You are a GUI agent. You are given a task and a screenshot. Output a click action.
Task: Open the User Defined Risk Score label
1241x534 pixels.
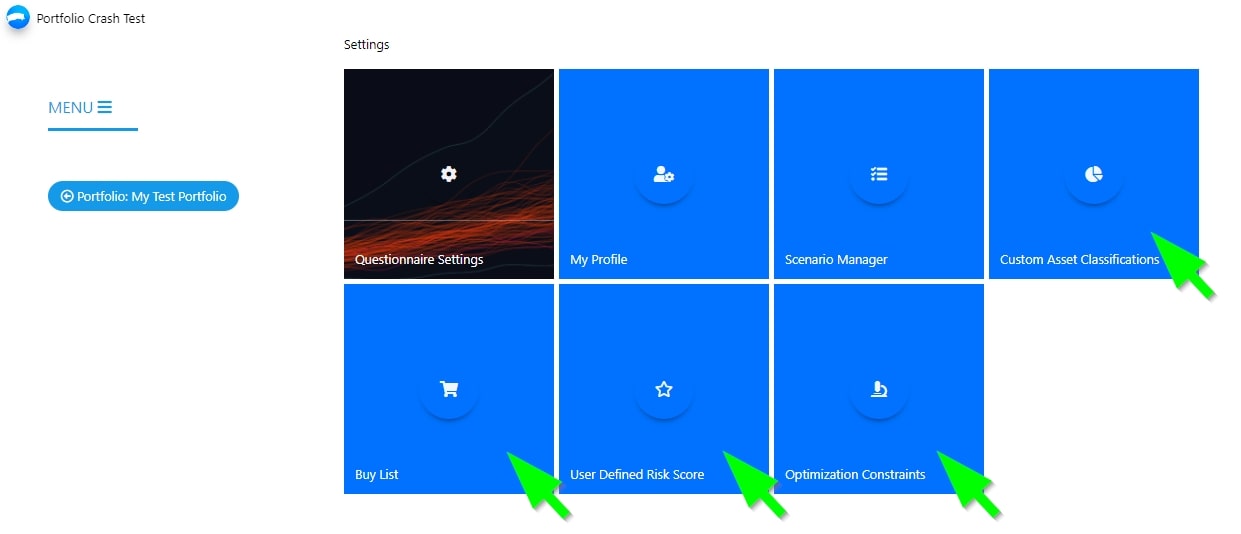coord(637,475)
